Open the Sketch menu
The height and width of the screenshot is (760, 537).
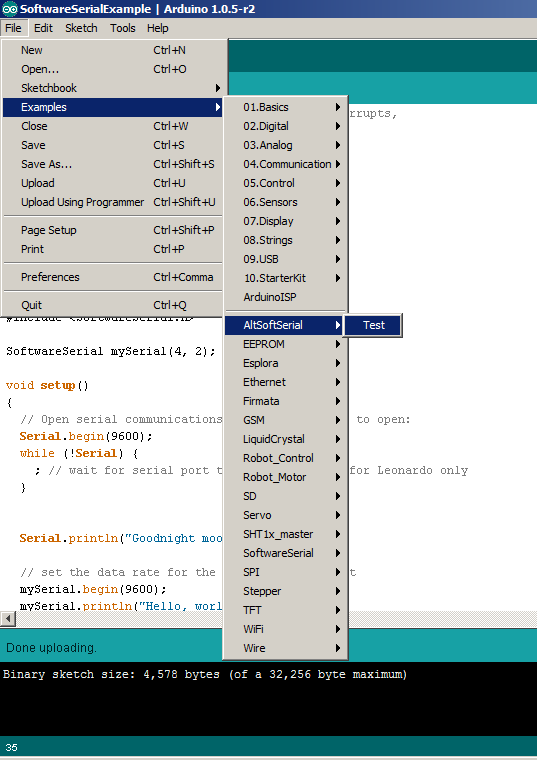click(81, 28)
